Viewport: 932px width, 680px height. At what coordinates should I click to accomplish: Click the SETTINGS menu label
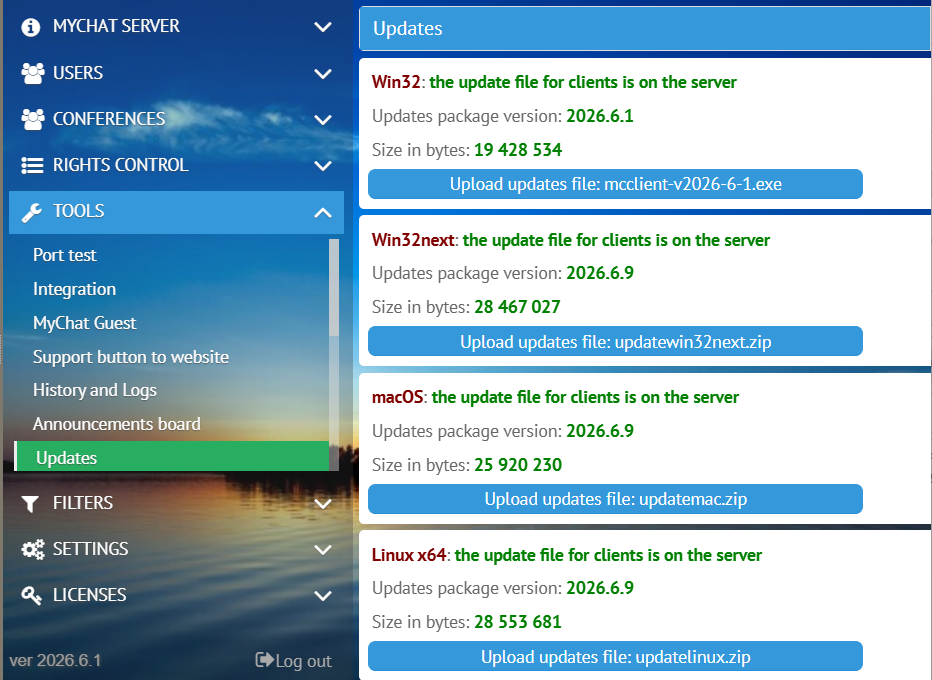click(x=90, y=549)
